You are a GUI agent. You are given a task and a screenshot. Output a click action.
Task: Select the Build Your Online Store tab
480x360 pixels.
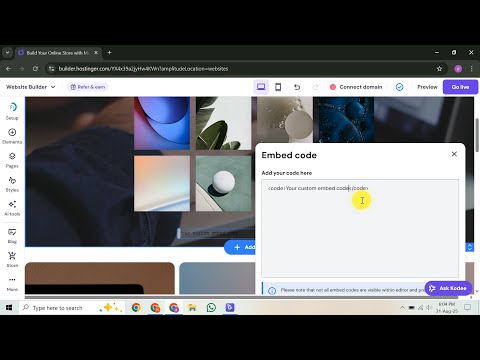point(58,53)
